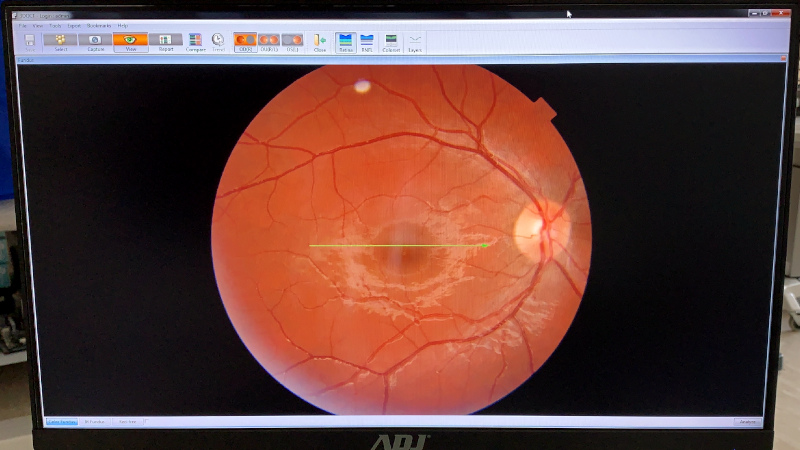
Task: Open the Report toolbar icon
Action: pos(165,41)
